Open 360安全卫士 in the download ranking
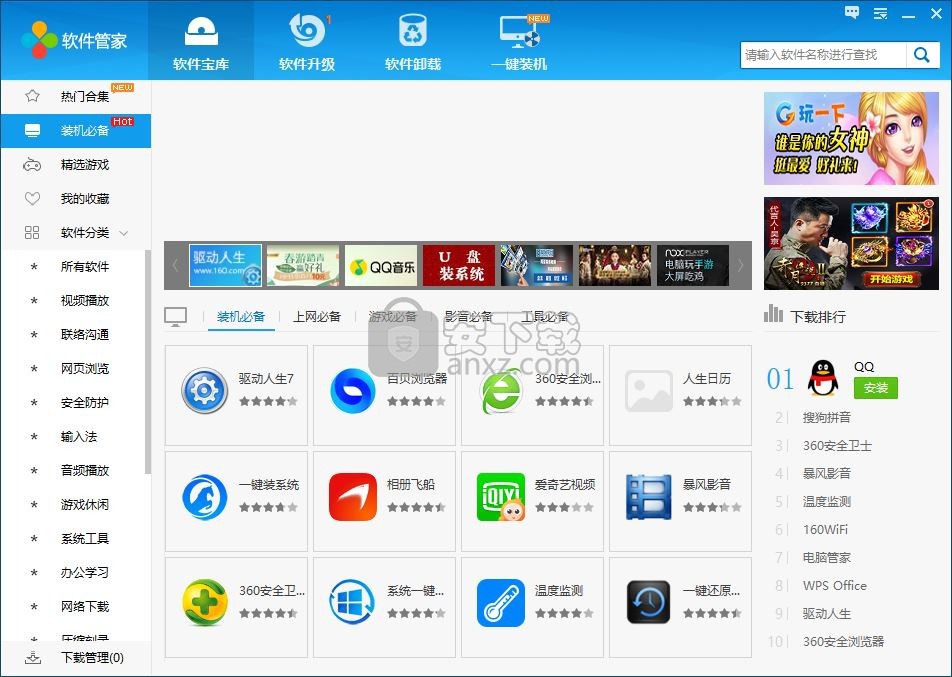 coord(837,446)
